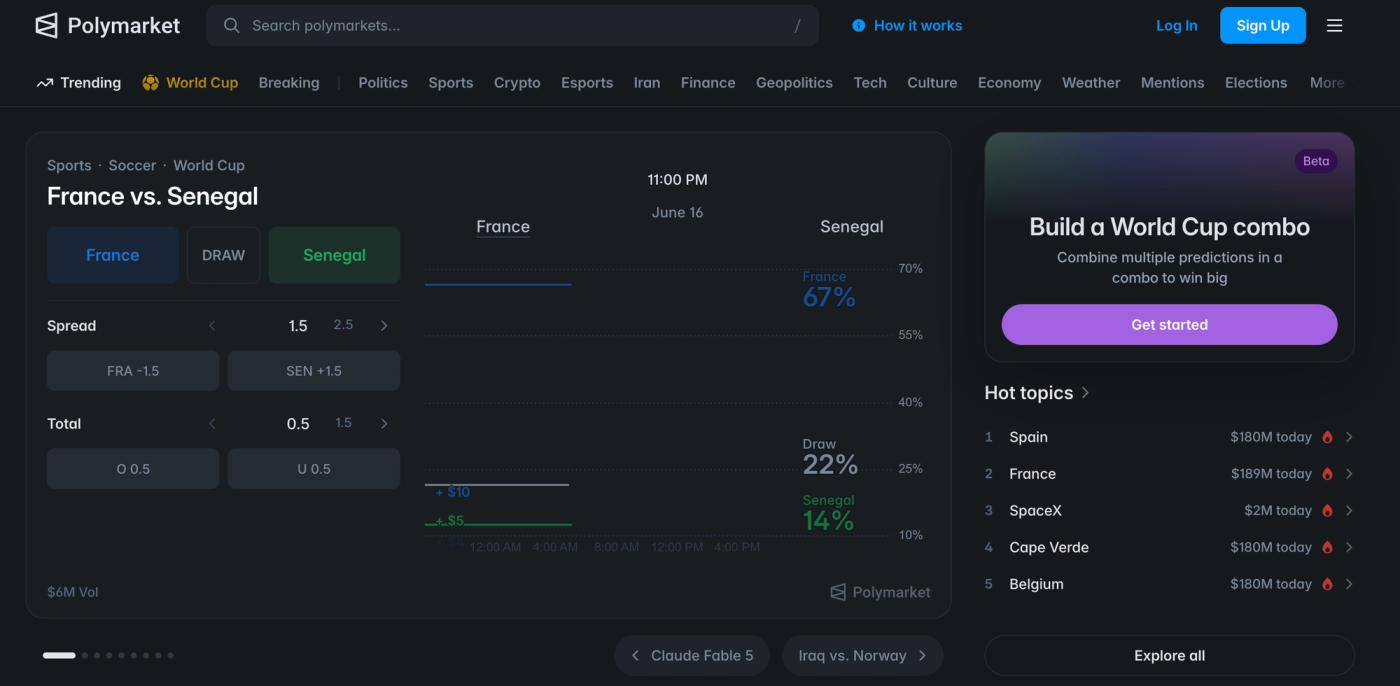Click the search magnifier icon

[x=231, y=26]
